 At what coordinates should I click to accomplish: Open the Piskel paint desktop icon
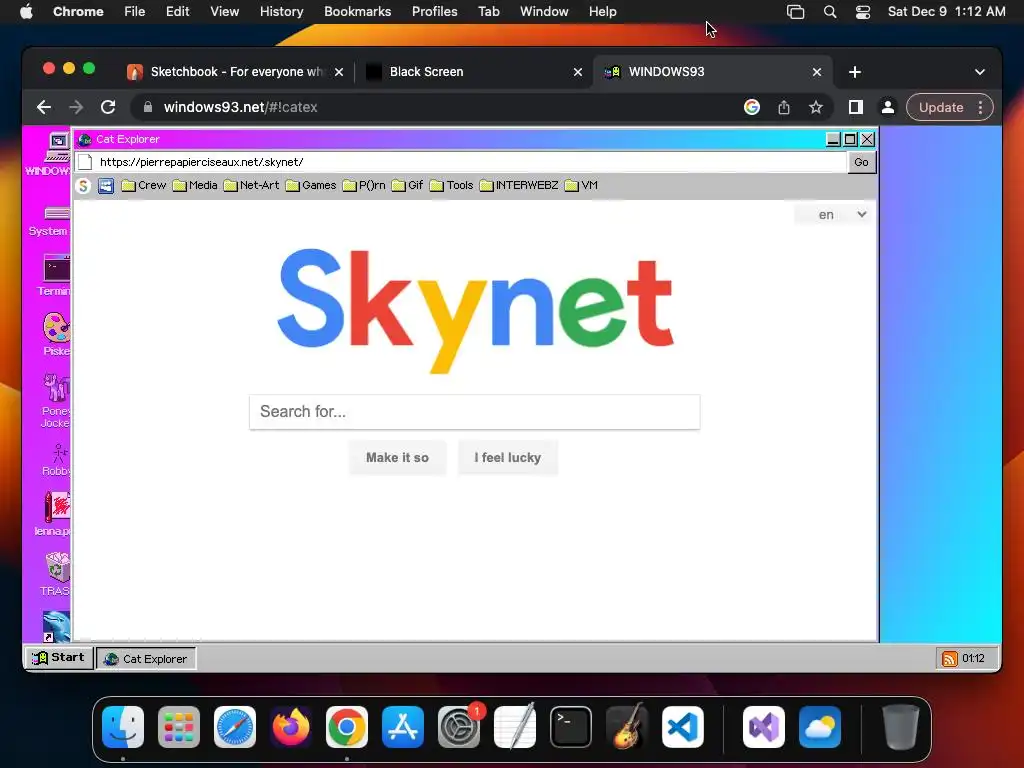56,334
